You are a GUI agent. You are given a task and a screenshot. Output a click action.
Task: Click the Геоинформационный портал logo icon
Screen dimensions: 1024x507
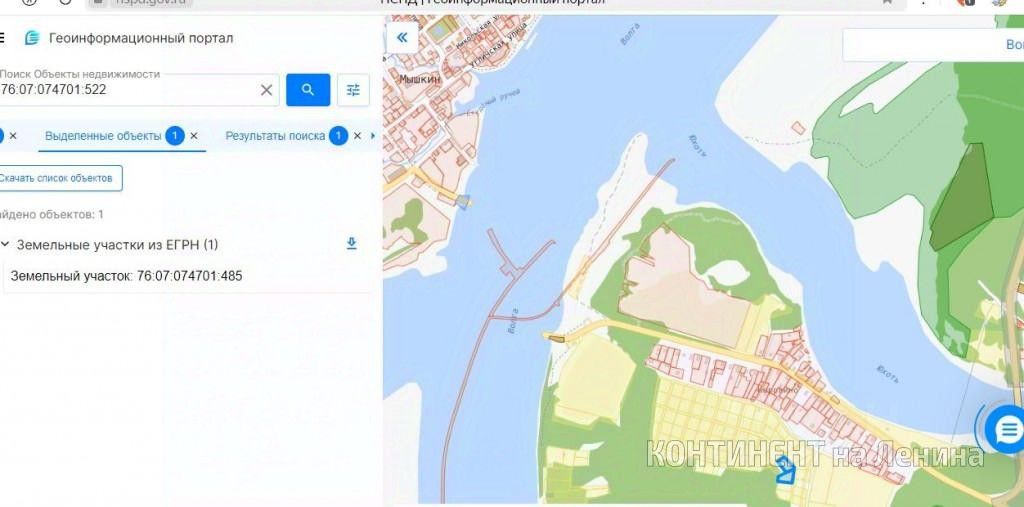pyautogui.click(x=32, y=38)
